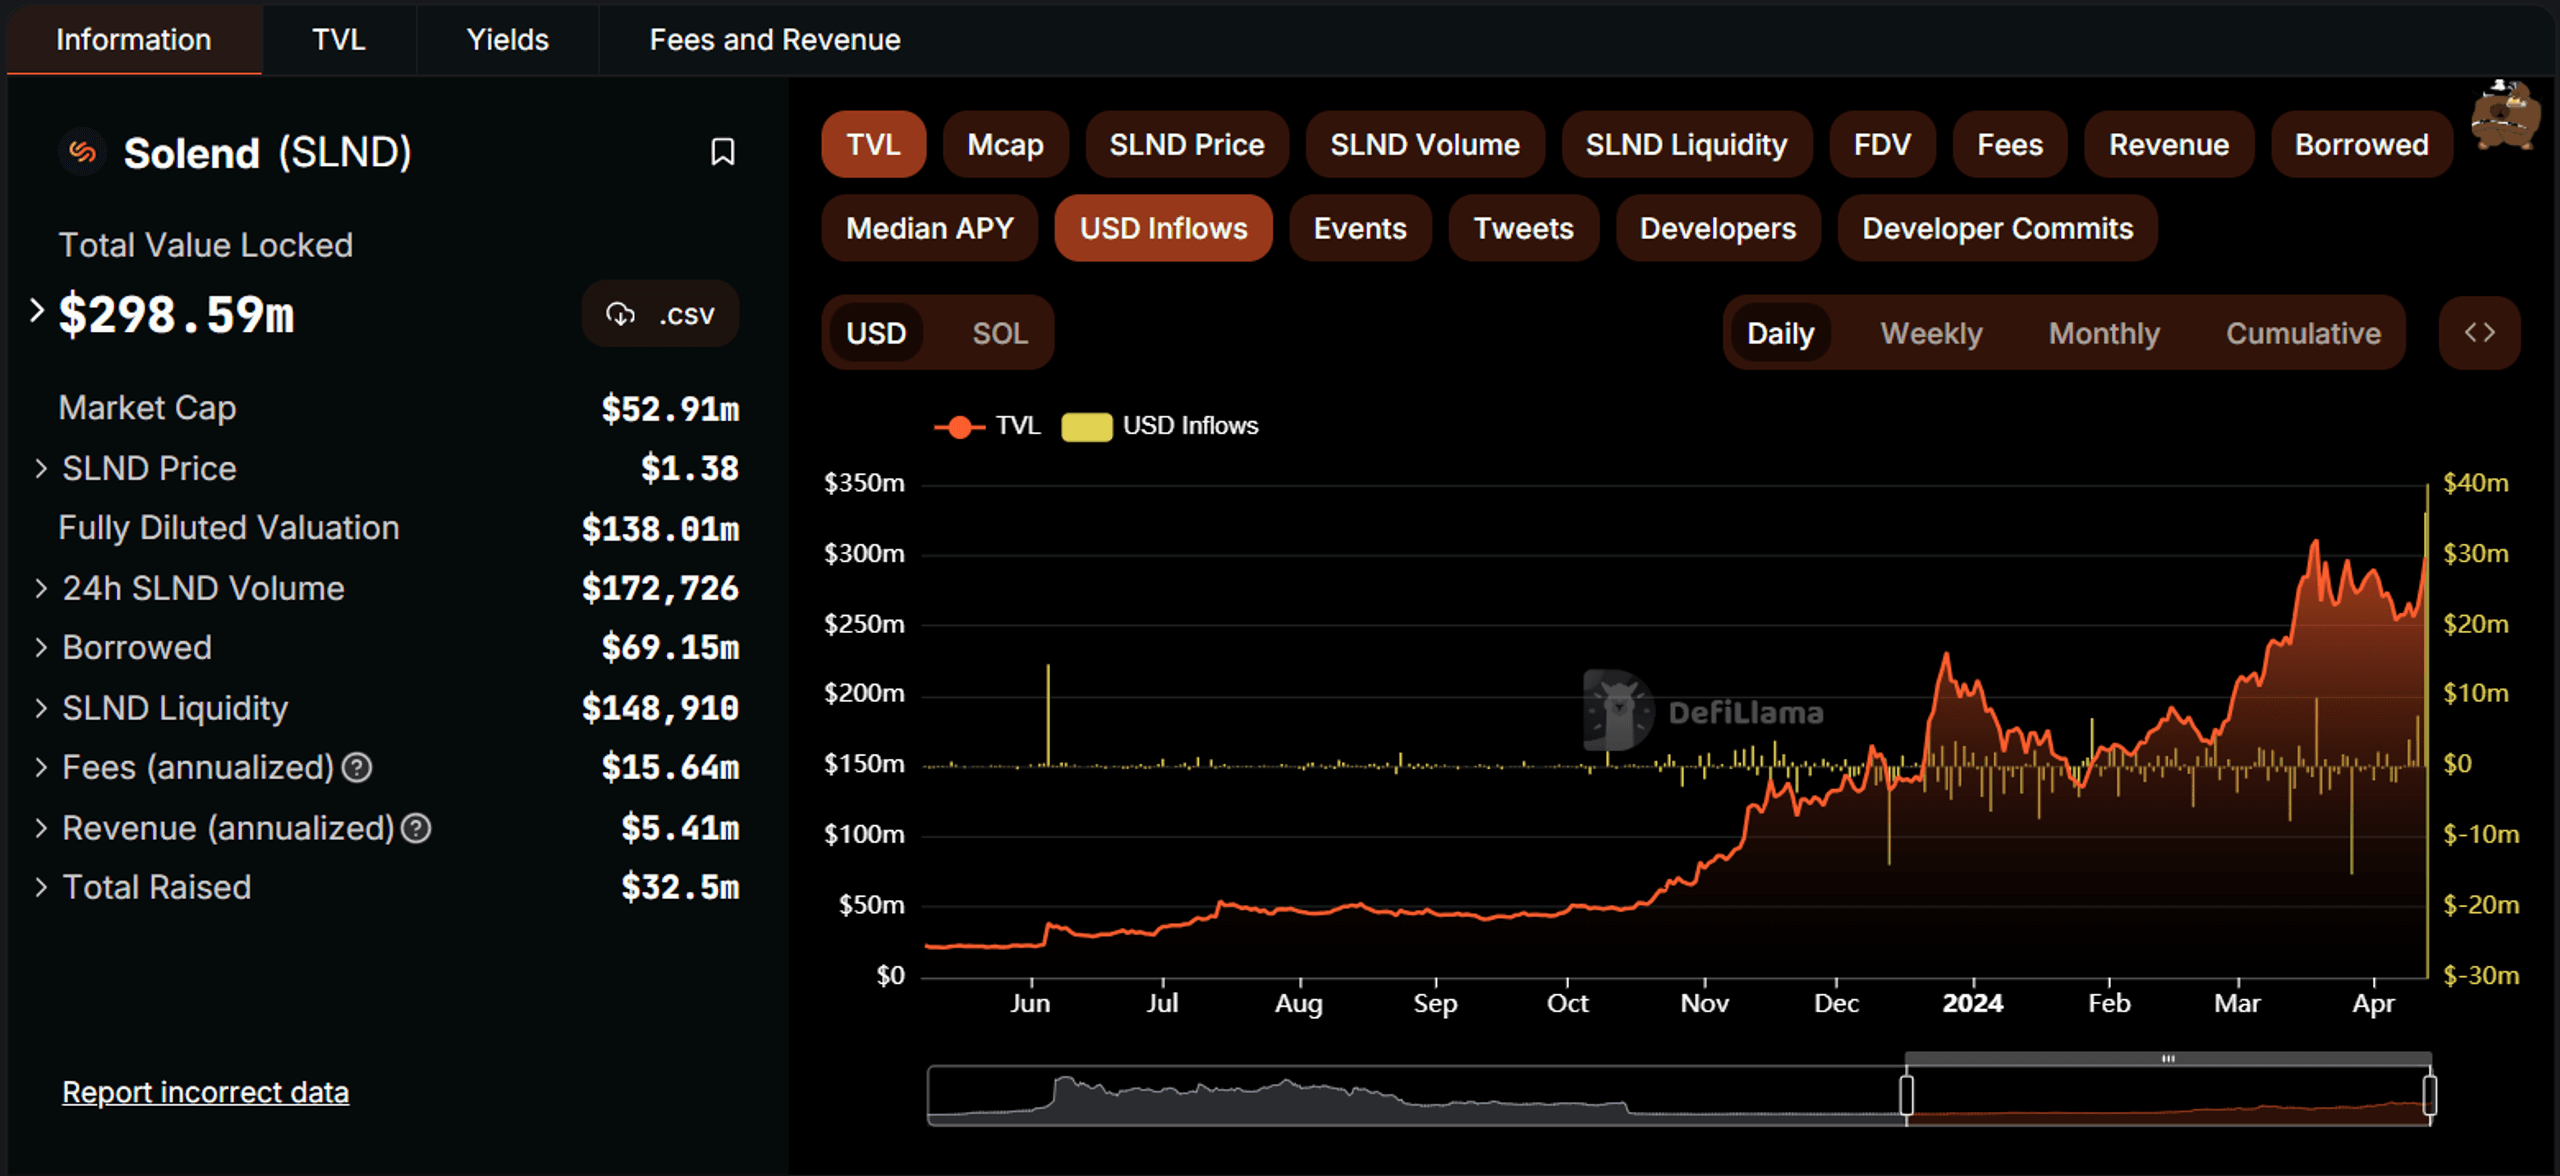Click the Nov label on the chart axis
Image resolution: width=2560 pixels, height=1176 pixels.
coord(1704,1003)
